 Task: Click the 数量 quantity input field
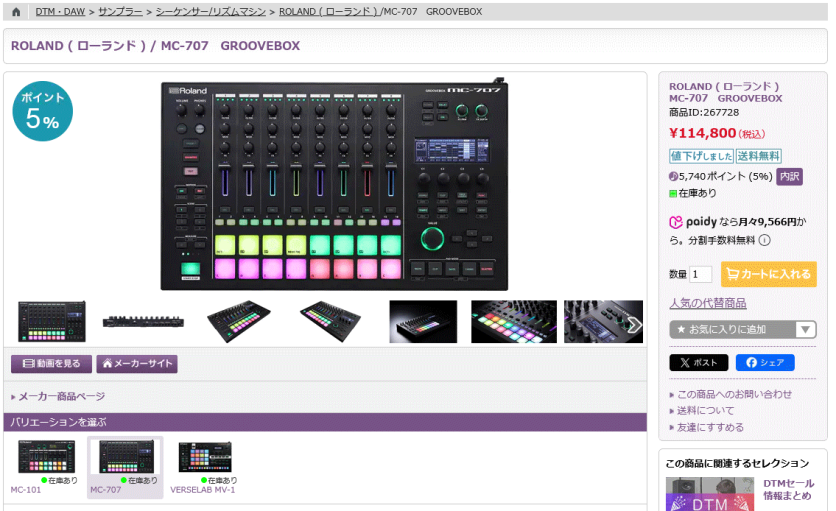pos(700,274)
